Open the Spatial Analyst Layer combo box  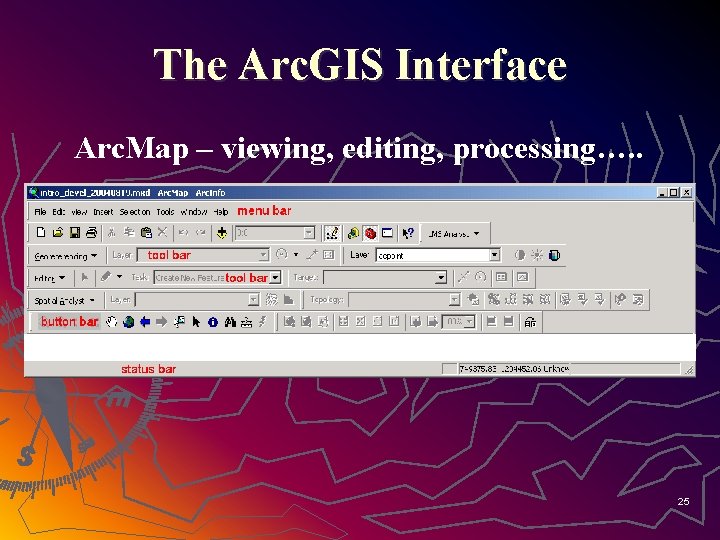point(197,300)
